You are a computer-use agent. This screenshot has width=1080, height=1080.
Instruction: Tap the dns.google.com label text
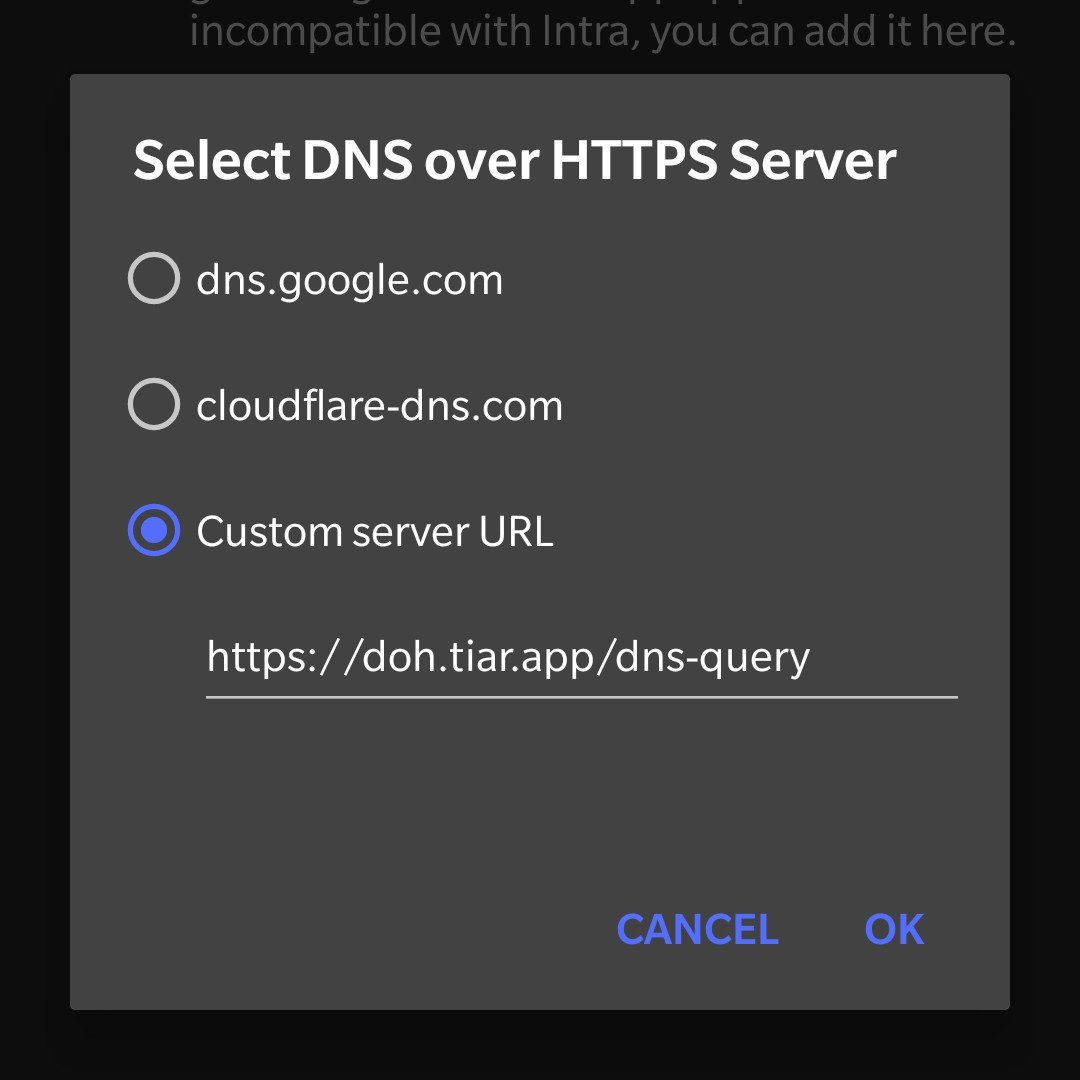pos(349,280)
